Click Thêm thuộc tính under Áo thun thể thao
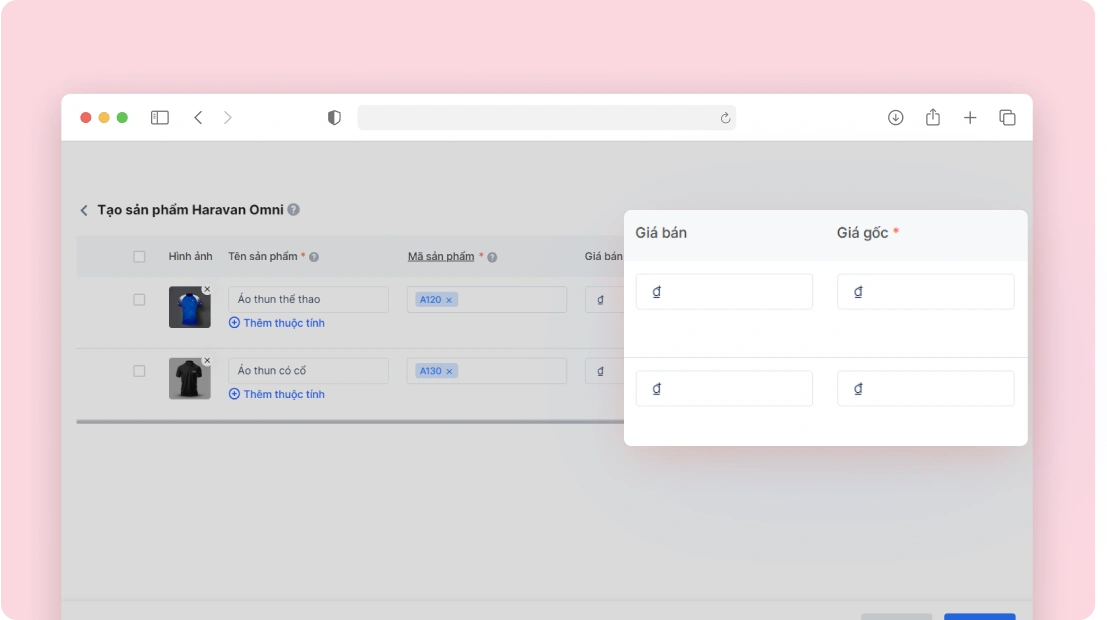Viewport: 1107px width, 620px height. tap(277, 323)
